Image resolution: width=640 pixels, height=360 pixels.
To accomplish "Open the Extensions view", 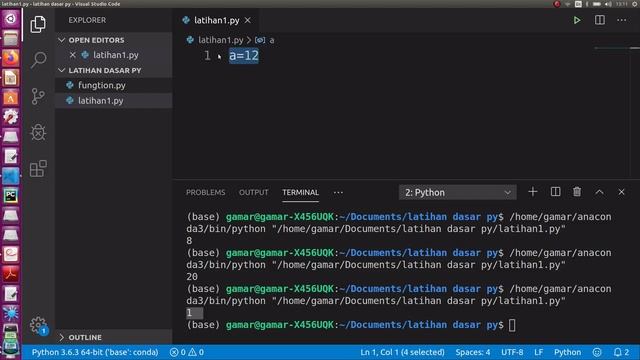I will point(38,168).
